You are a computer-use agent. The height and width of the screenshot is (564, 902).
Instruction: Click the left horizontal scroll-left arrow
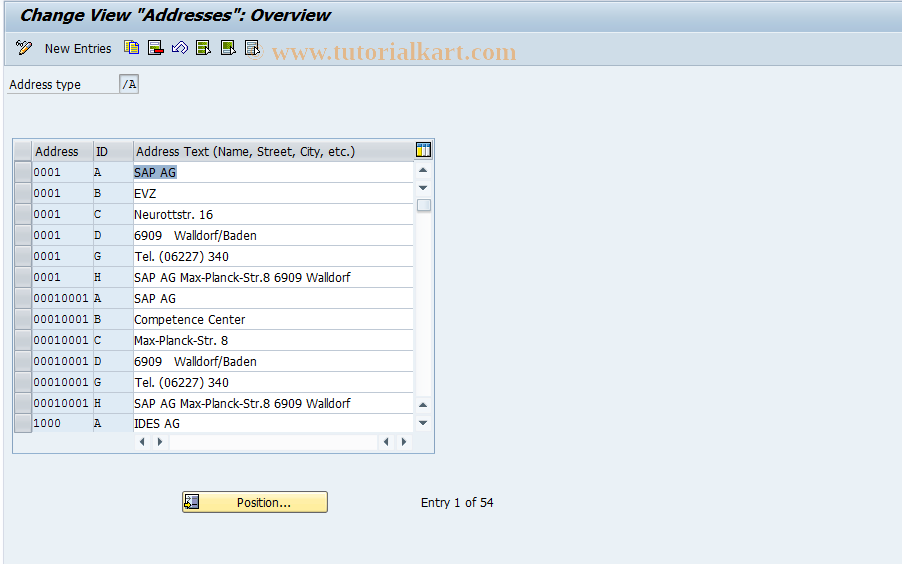pyautogui.click(x=142, y=442)
